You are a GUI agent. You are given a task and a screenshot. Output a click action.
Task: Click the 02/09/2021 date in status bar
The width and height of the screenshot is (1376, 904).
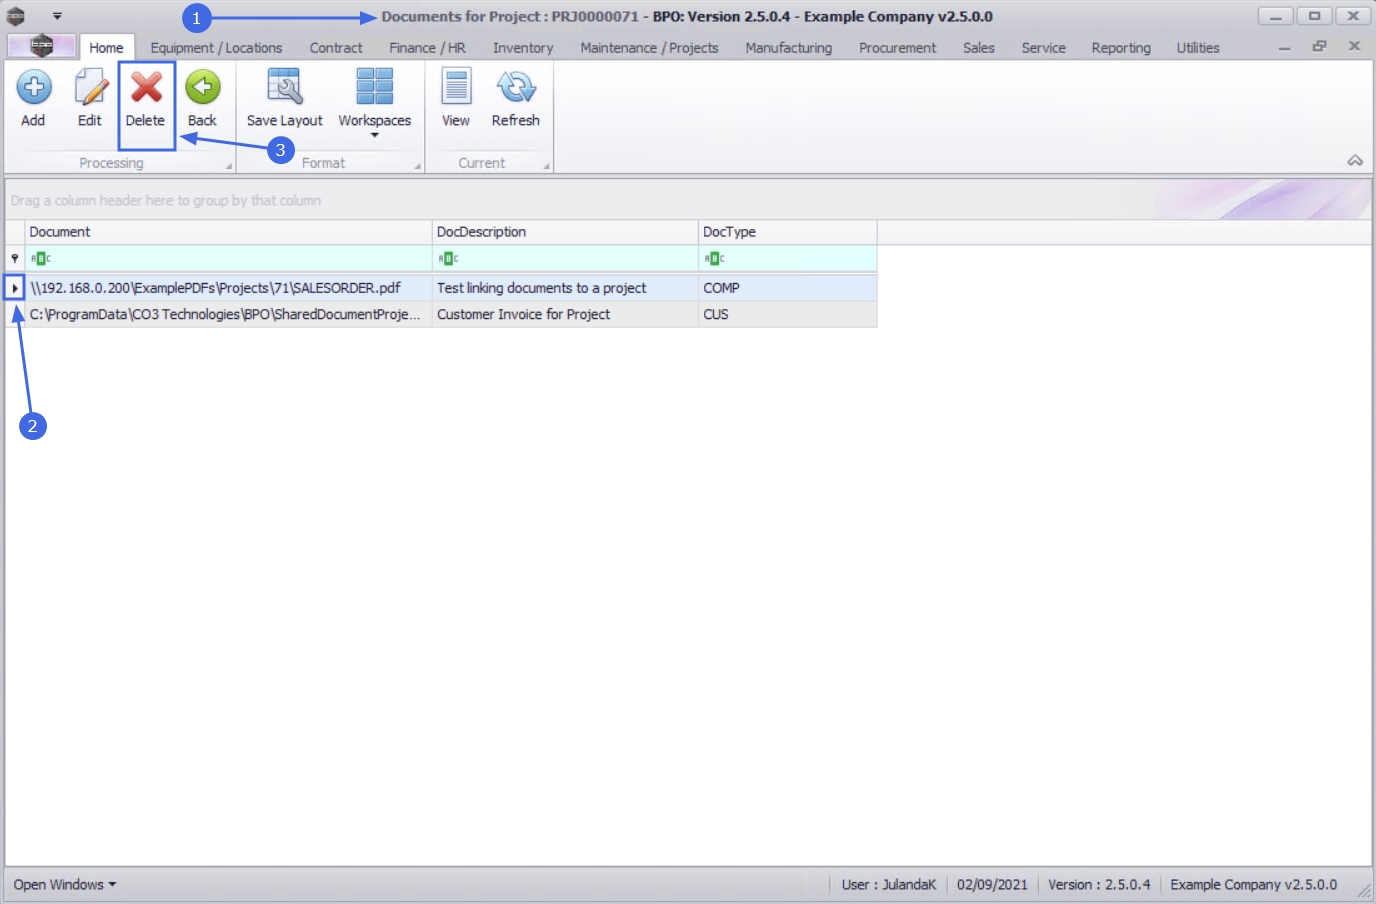pyautogui.click(x=992, y=885)
